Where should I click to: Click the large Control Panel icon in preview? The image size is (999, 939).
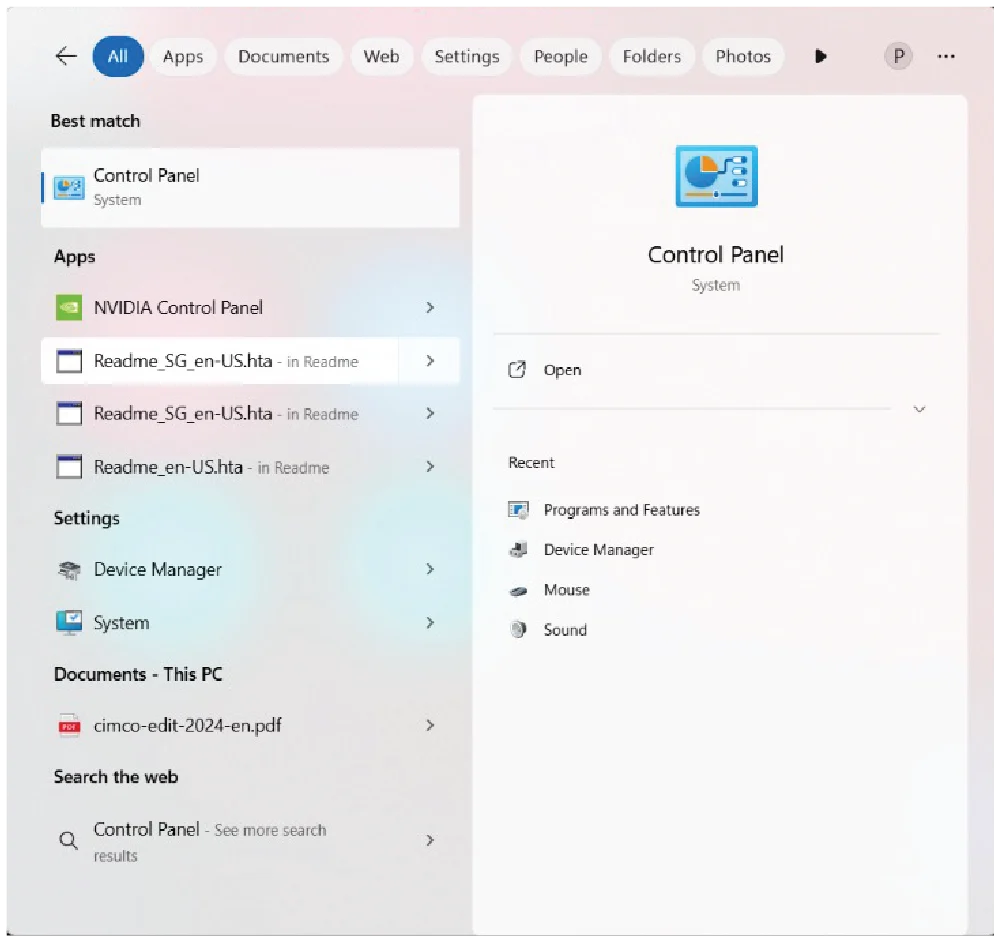coord(716,176)
